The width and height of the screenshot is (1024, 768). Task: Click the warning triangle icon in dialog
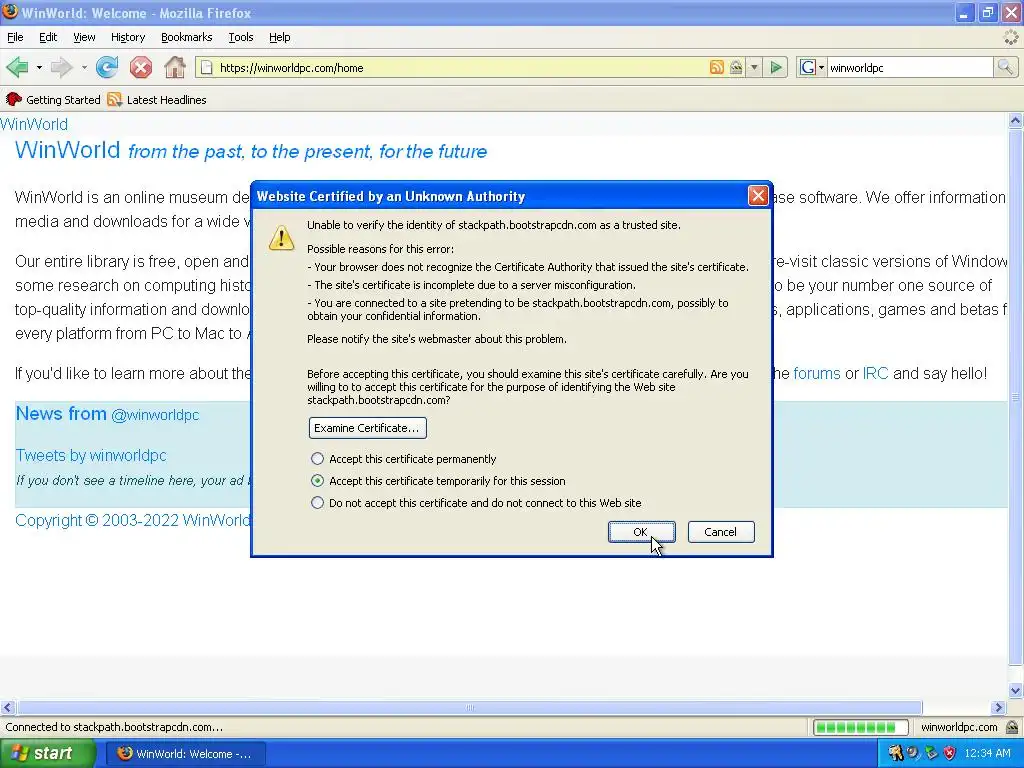coord(281,238)
